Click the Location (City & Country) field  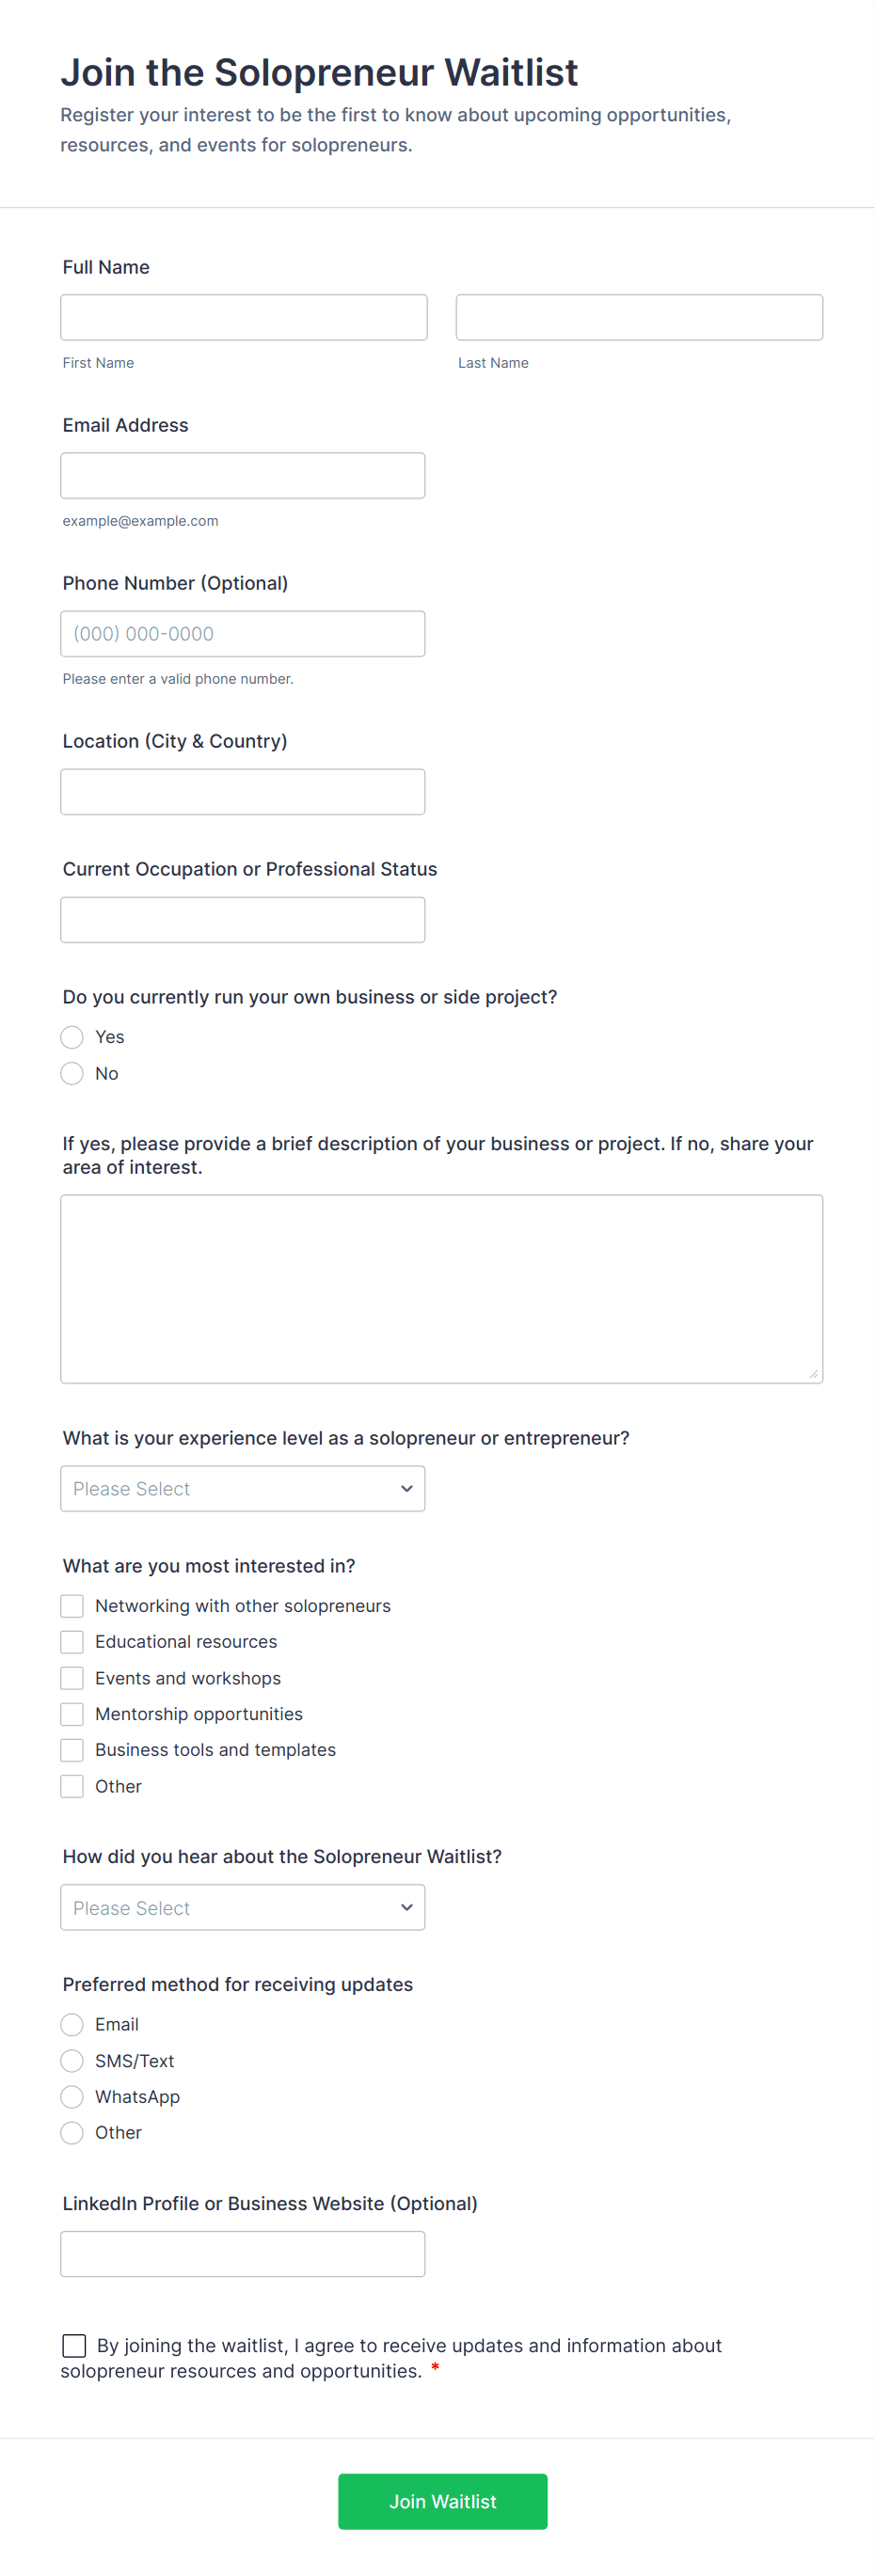(242, 791)
